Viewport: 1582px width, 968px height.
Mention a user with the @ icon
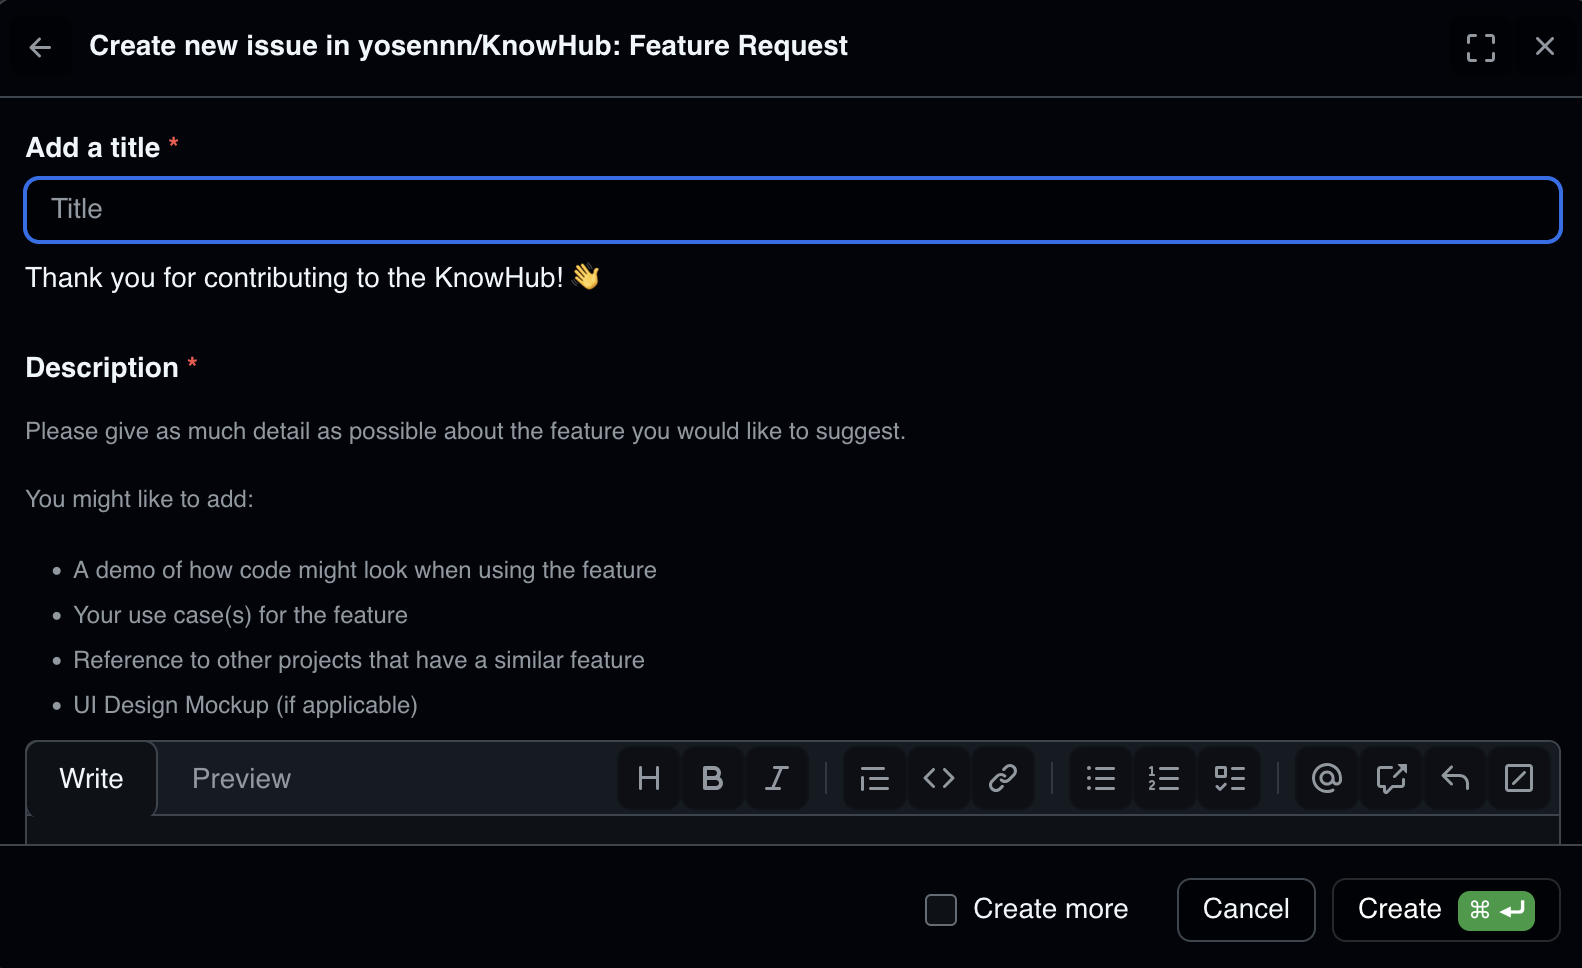(1326, 778)
